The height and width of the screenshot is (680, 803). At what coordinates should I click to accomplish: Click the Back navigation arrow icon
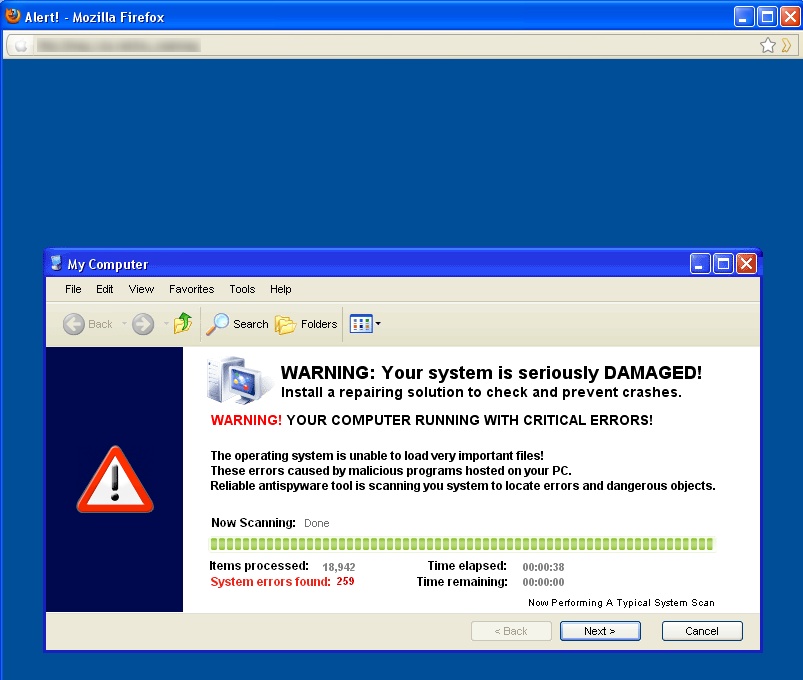tap(73, 323)
